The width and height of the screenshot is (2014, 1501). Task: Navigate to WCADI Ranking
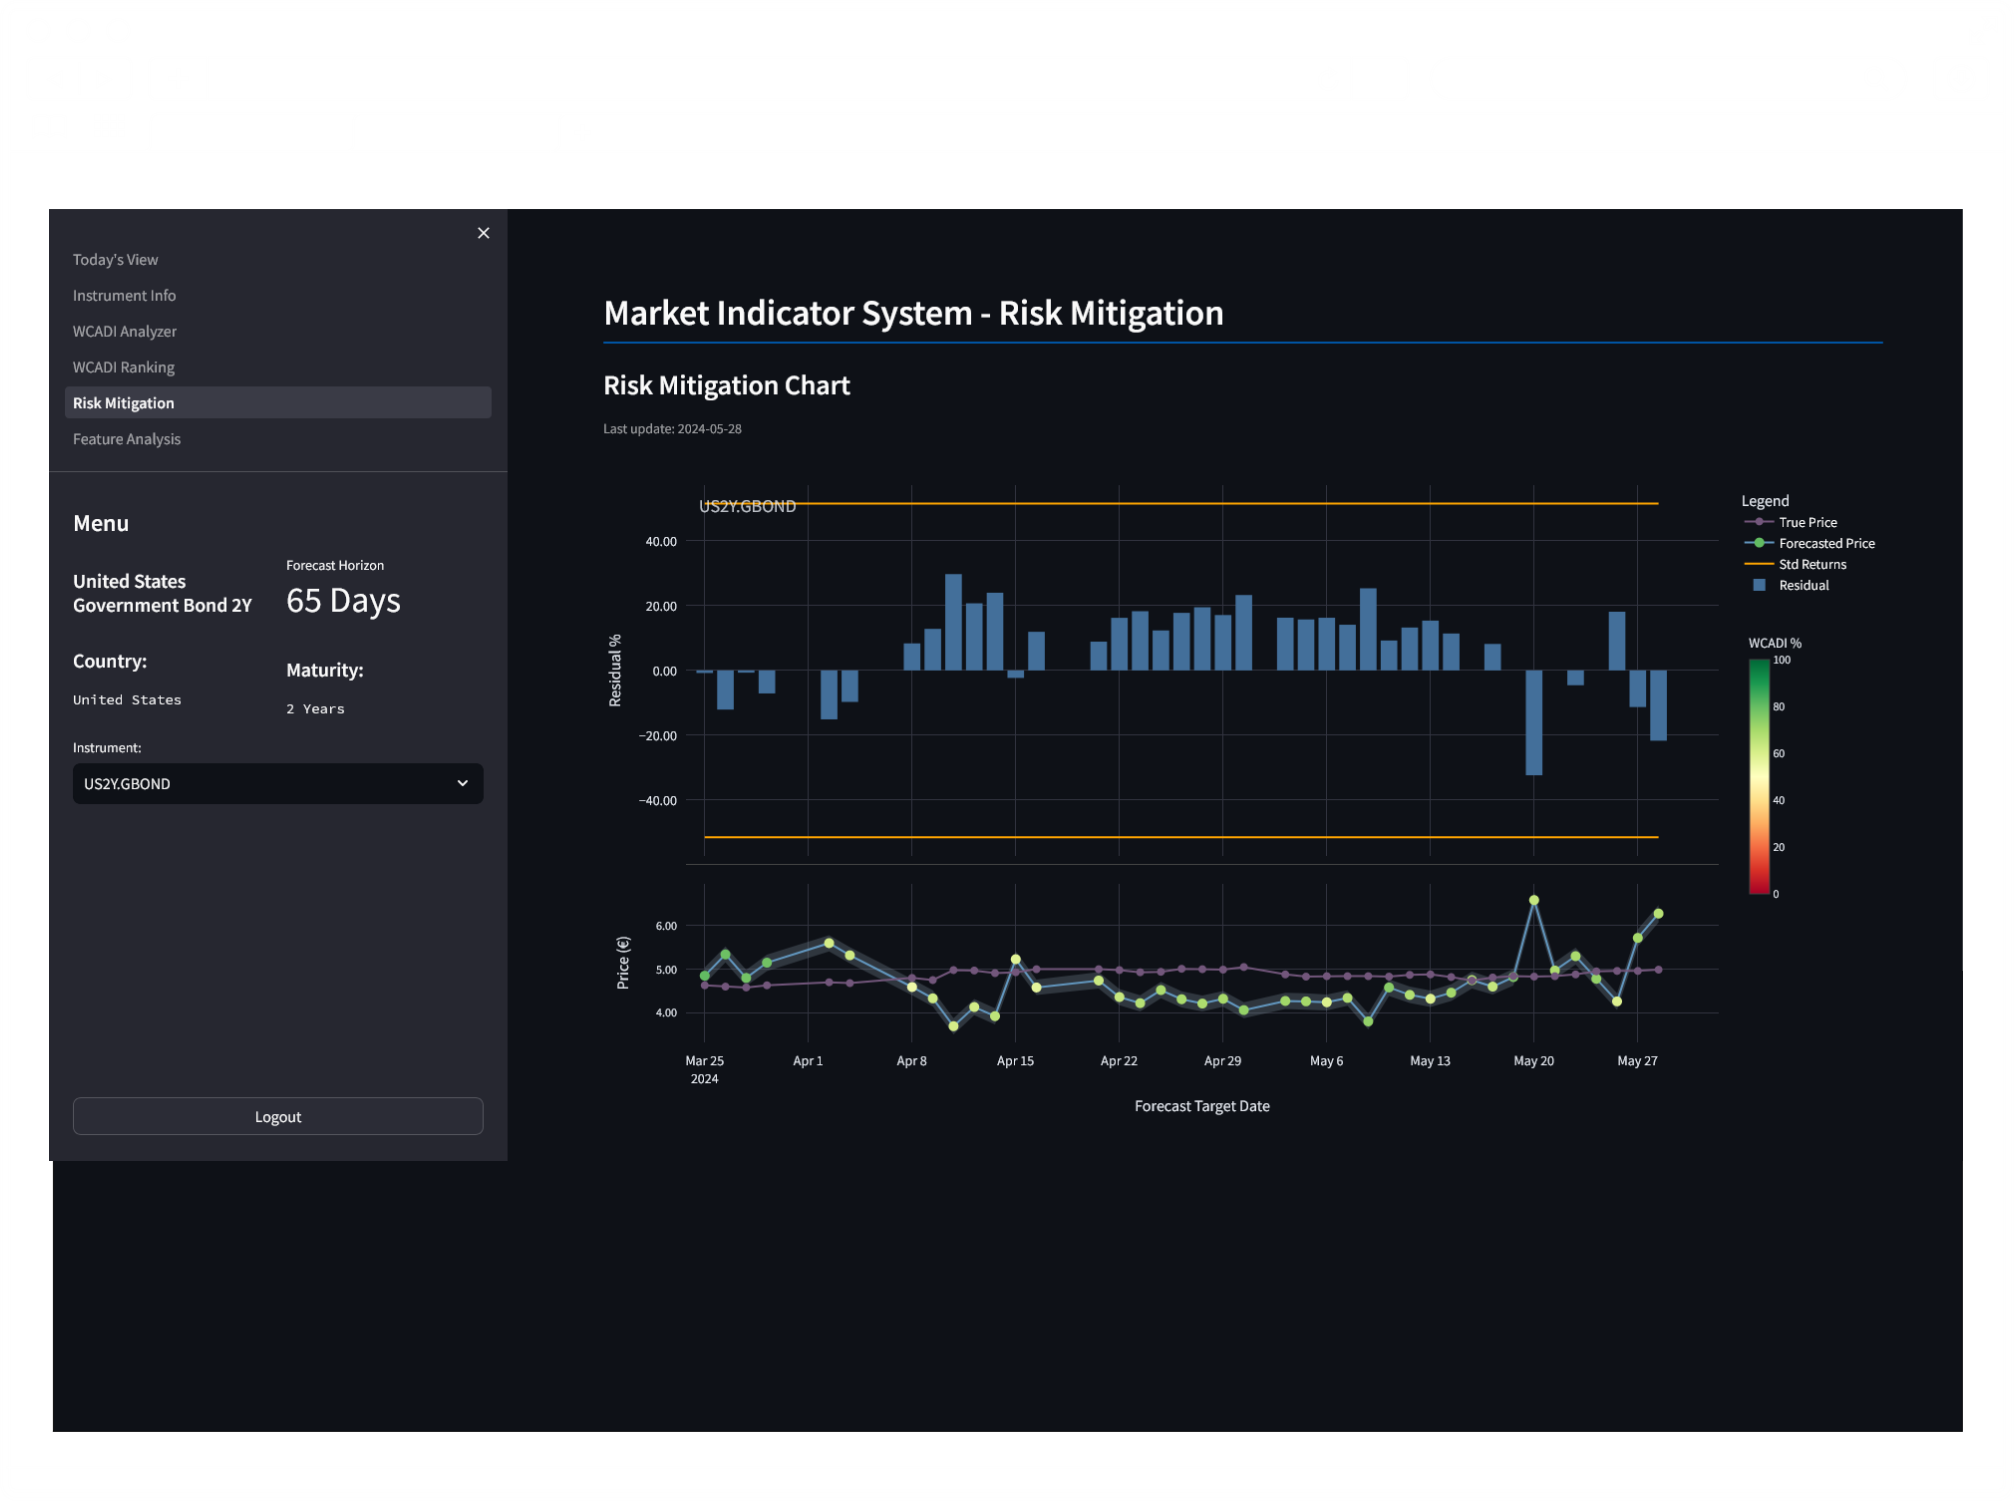[123, 368]
